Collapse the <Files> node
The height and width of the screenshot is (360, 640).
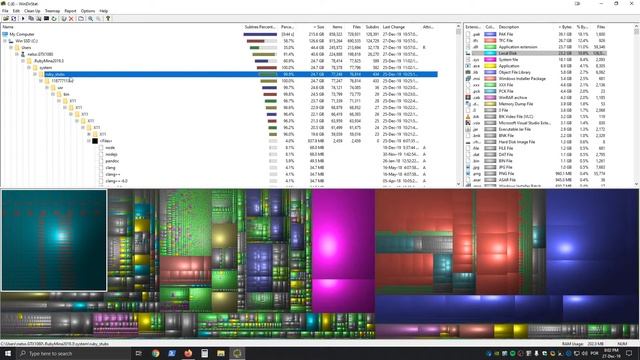pyautogui.click(x=89, y=141)
